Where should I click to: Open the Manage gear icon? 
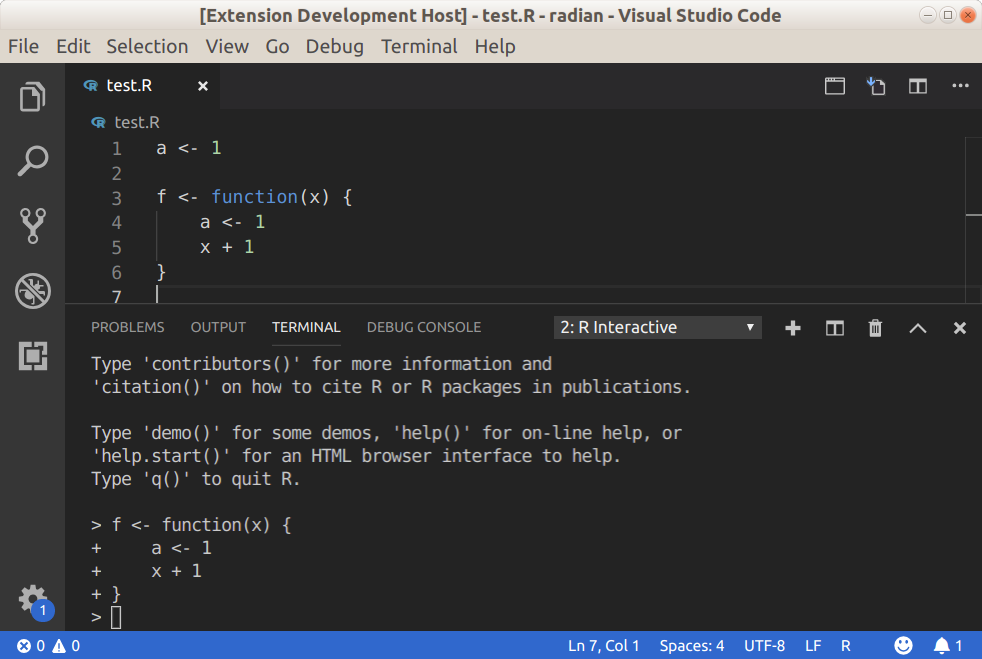(x=33, y=600)
